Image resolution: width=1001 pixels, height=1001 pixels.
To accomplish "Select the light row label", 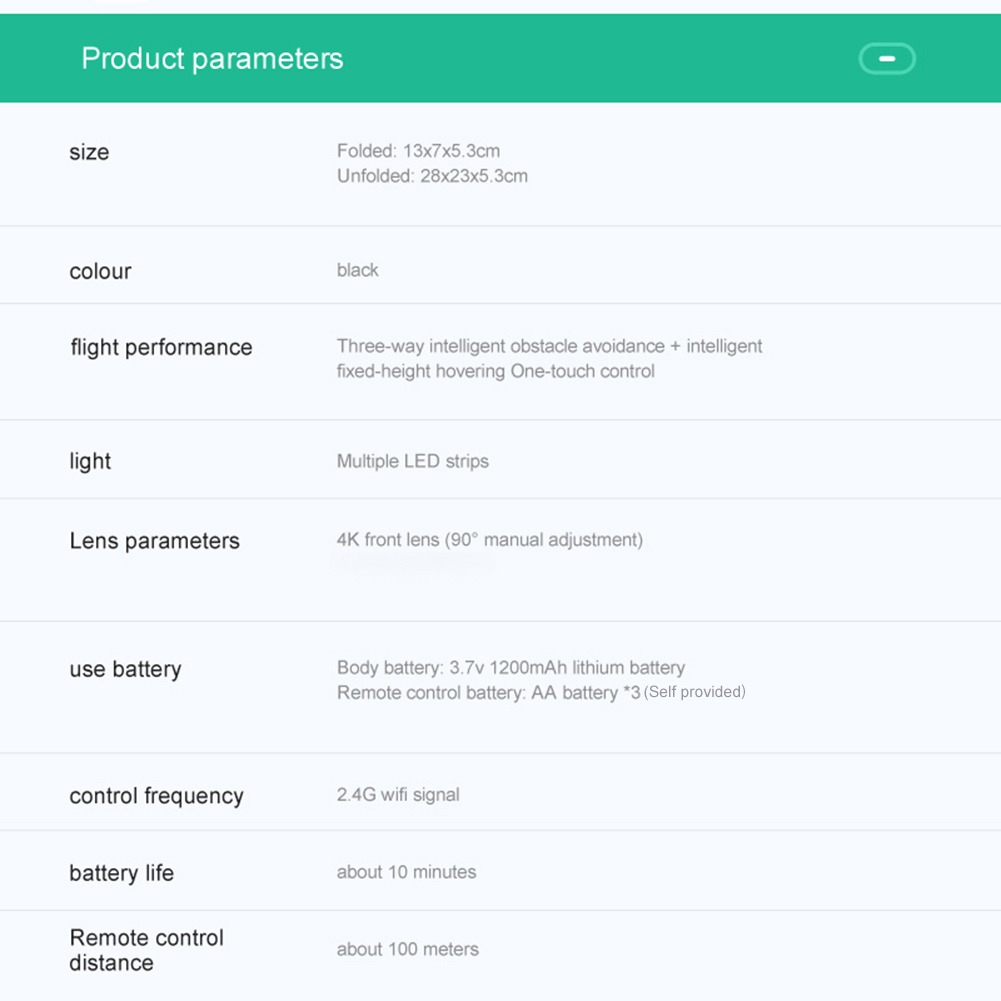I will click(90, 461).
